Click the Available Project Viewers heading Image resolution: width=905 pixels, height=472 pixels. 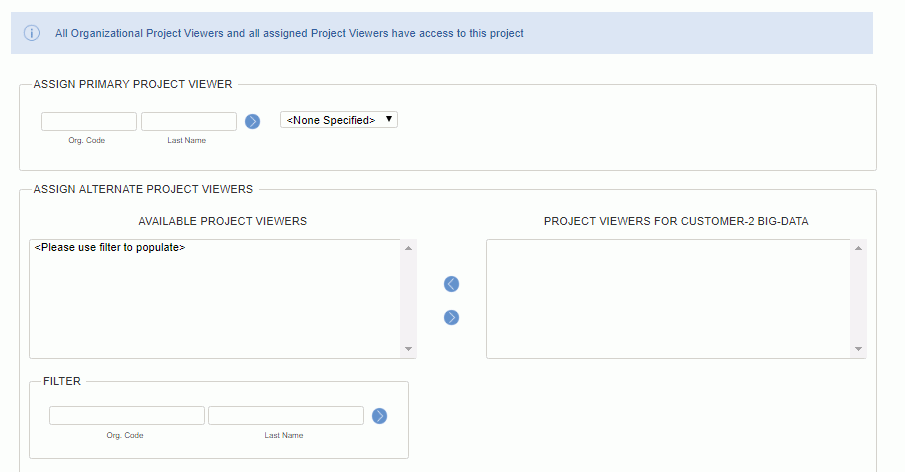tap(222, 221)
